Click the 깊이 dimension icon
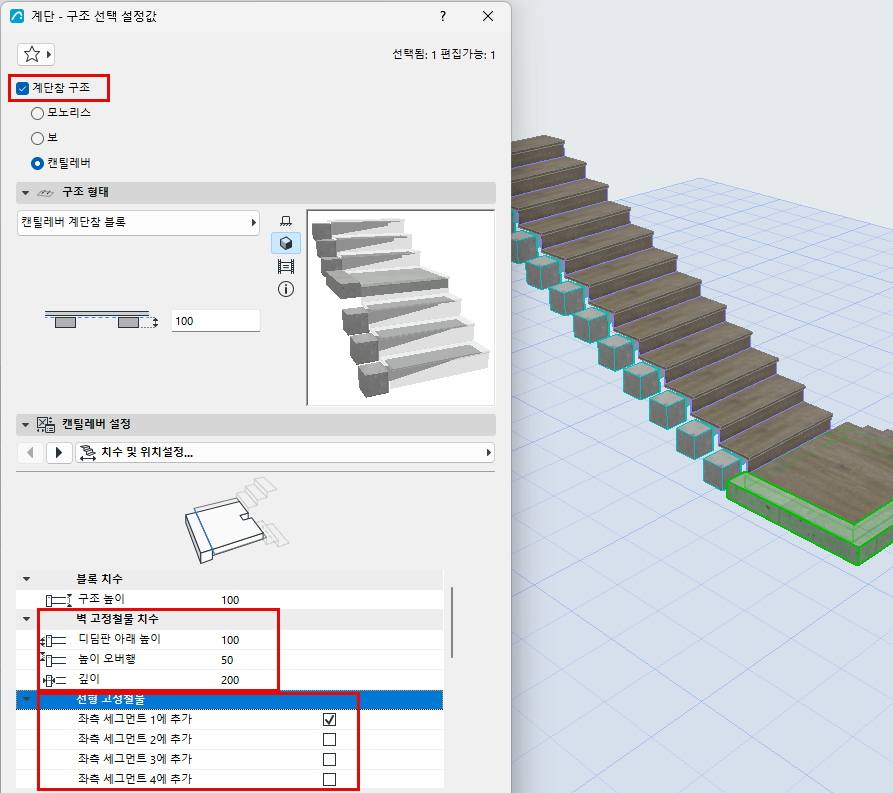The height and width of the screenshot is (793, 893). pyautogui.click(x=54, y=680)
